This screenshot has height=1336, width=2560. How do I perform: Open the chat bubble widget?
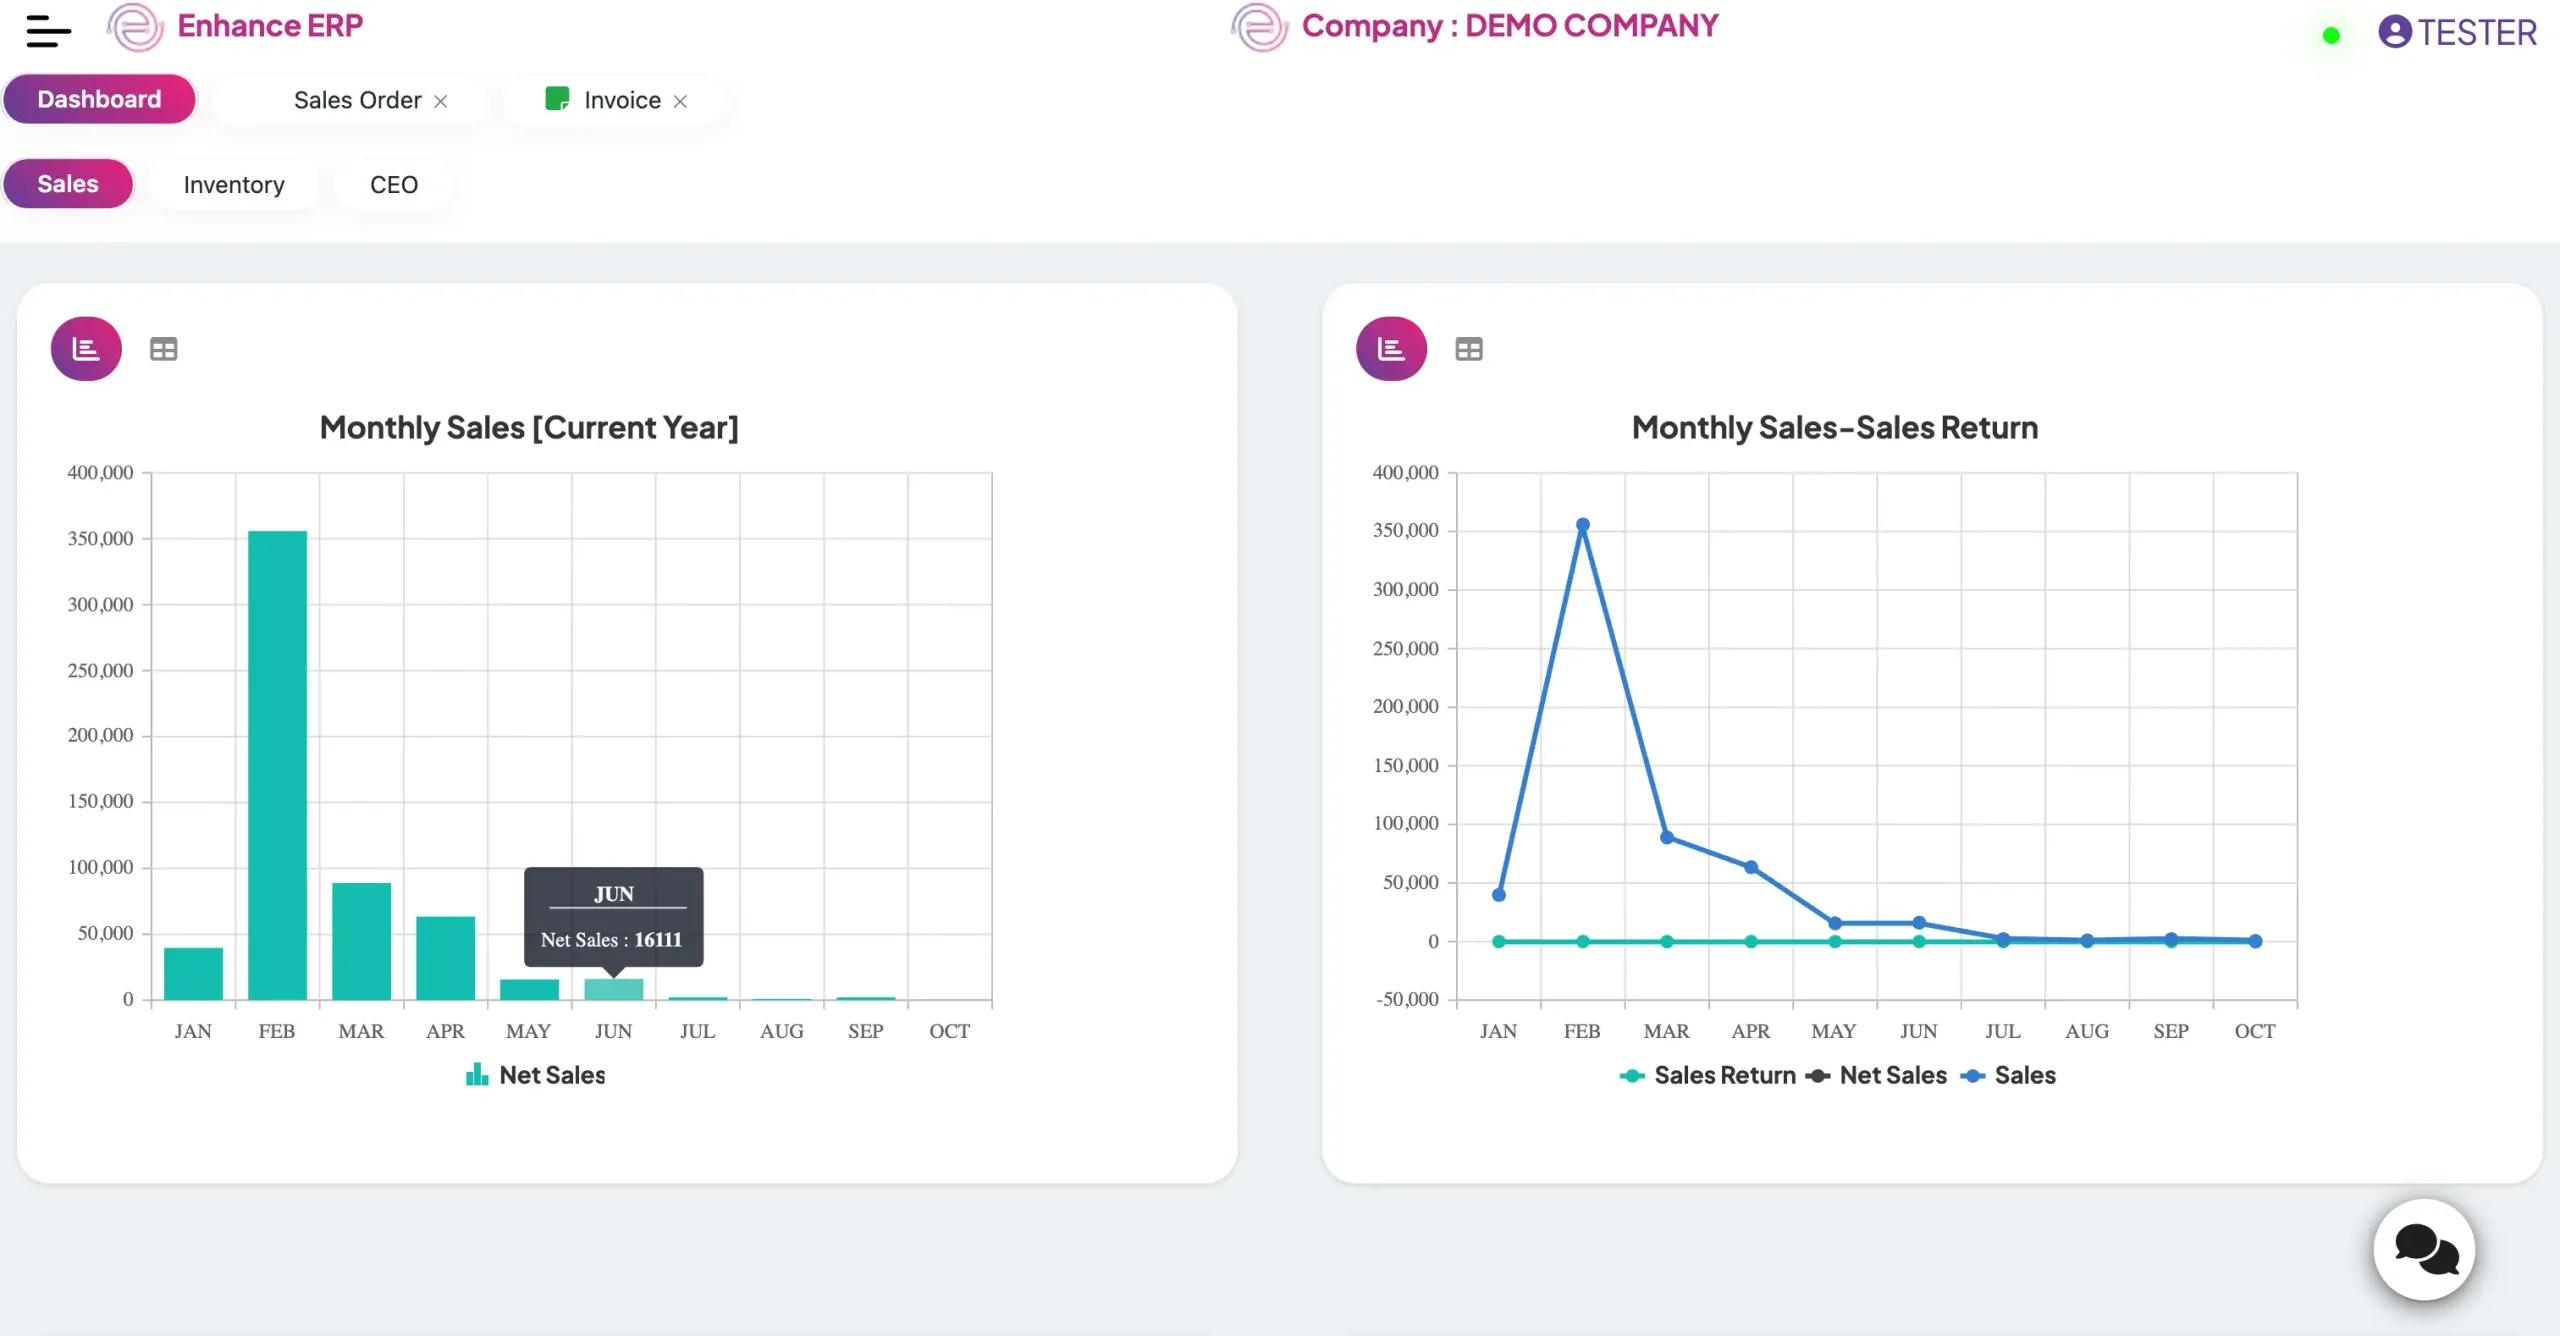pyautogui.click(x=2424, y=1249)
